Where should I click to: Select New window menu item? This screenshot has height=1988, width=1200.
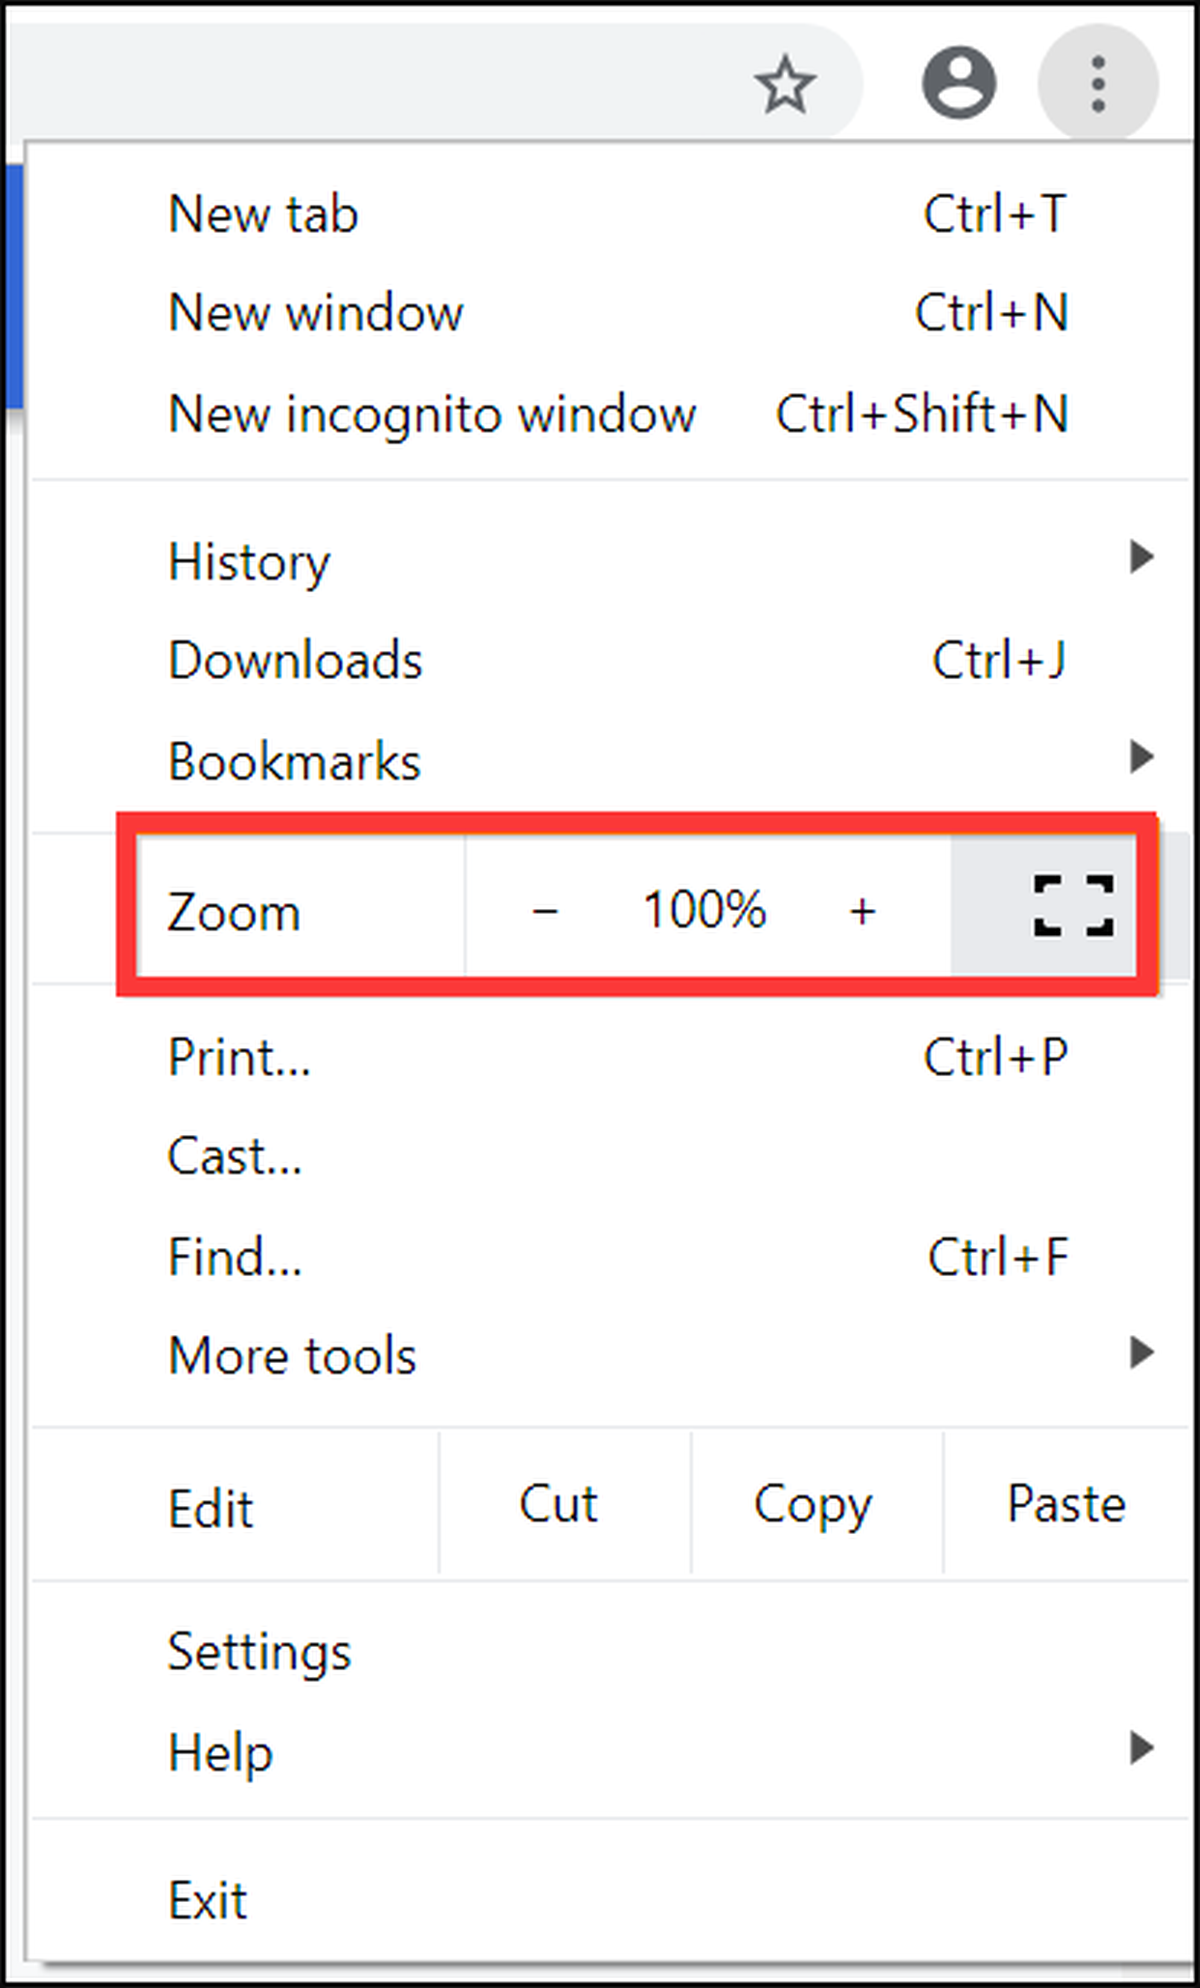pyautogui.click(x=610, y=313)
